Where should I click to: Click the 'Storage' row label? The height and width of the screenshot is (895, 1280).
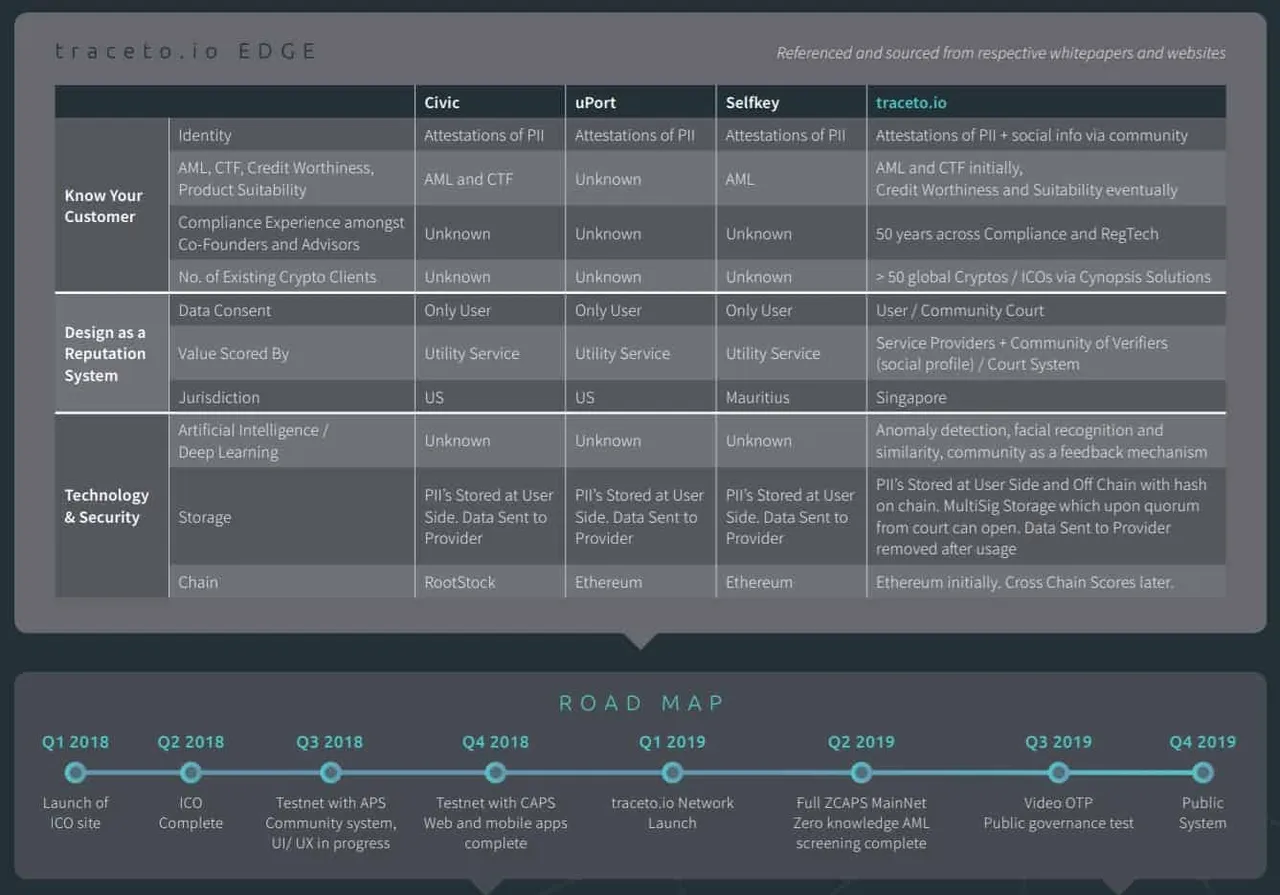[x=204, y=517]
